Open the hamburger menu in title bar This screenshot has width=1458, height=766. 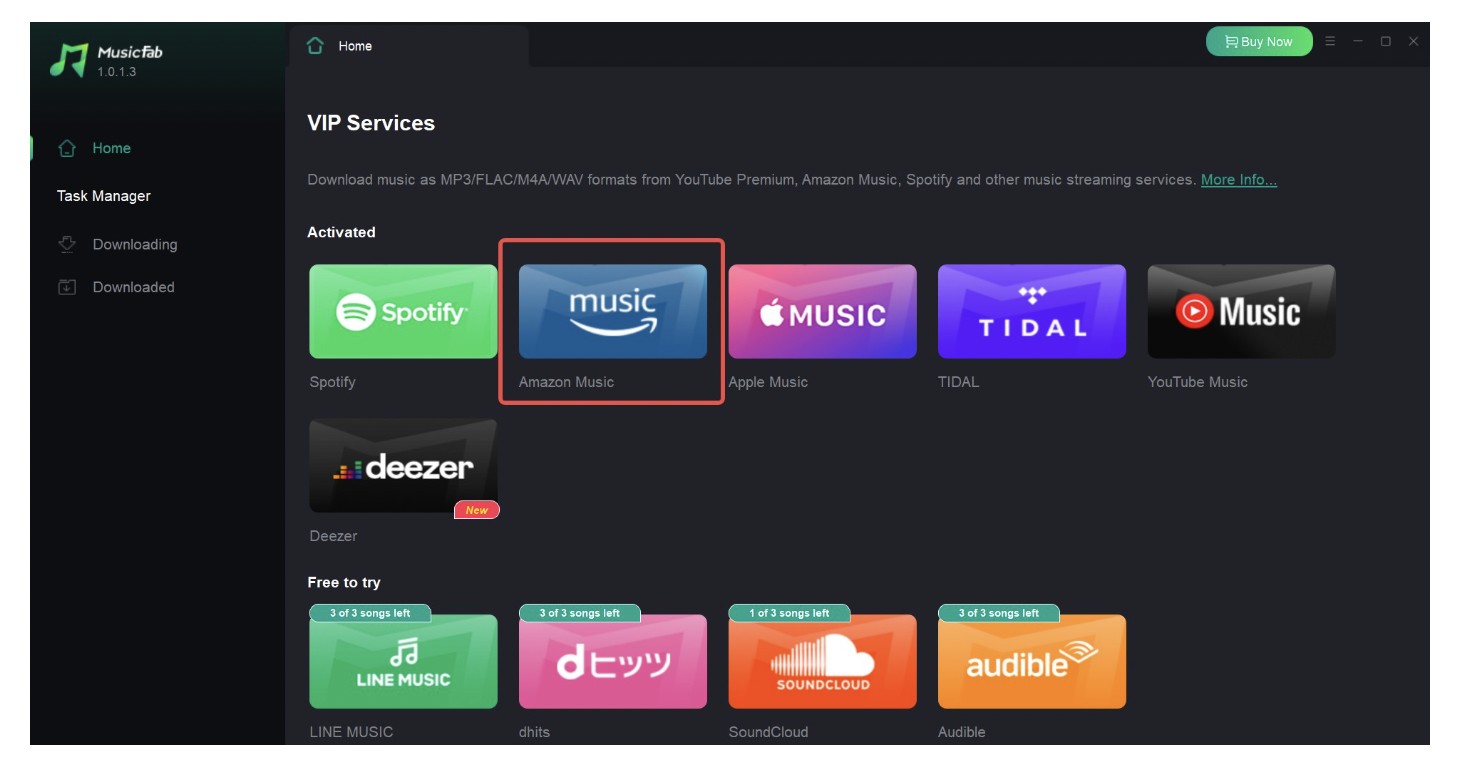coord(1330,41)
